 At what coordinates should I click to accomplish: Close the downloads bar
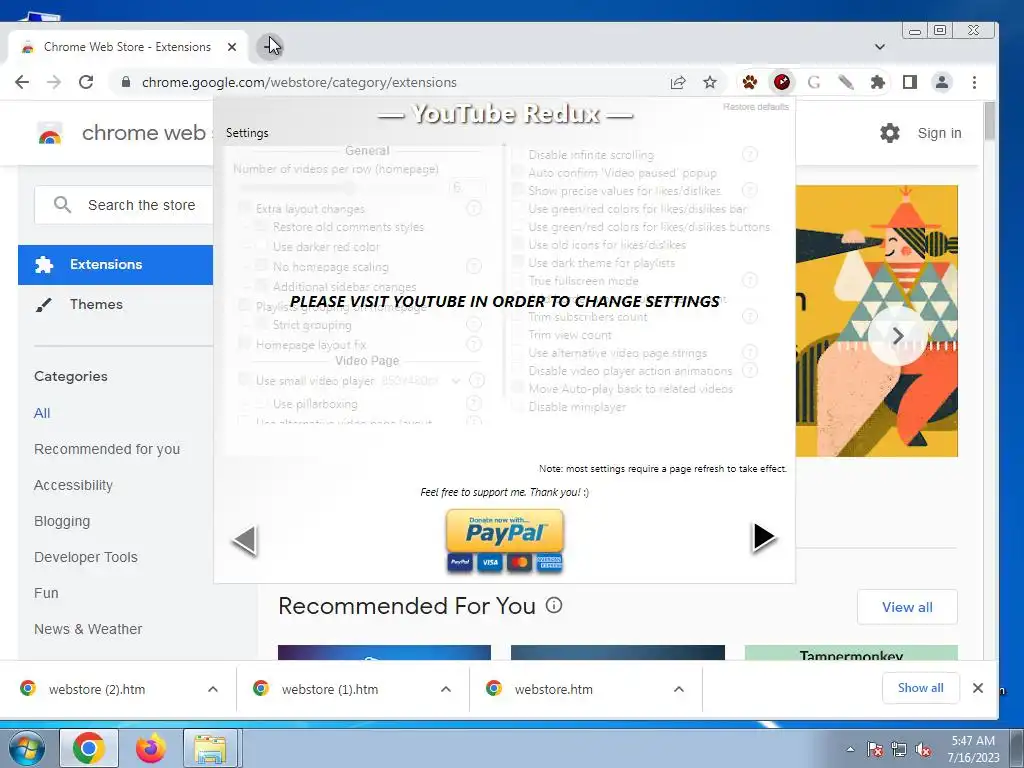(x=978, y=688)
